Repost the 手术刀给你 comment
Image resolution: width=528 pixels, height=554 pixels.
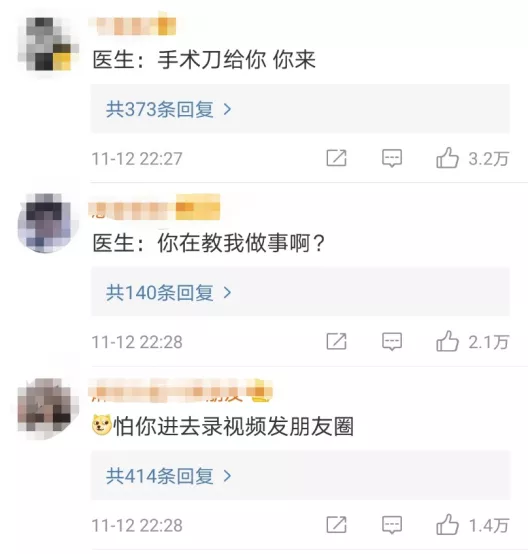(x=336, y=158)
